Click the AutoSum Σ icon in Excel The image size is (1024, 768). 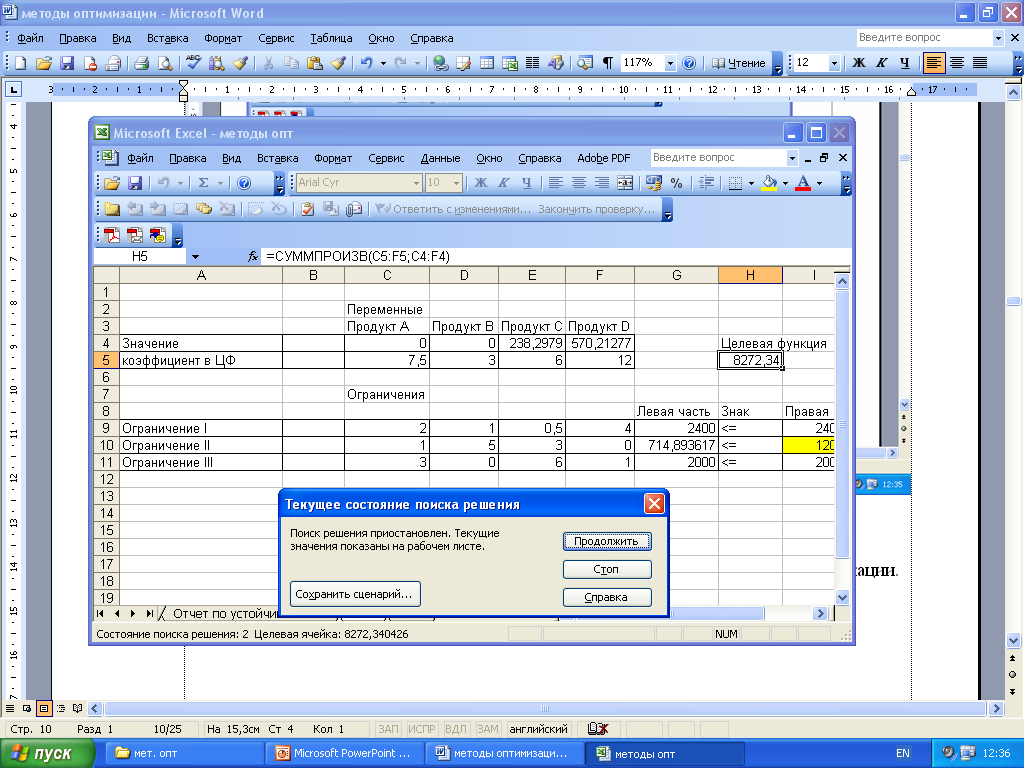[x=204, y=183]
